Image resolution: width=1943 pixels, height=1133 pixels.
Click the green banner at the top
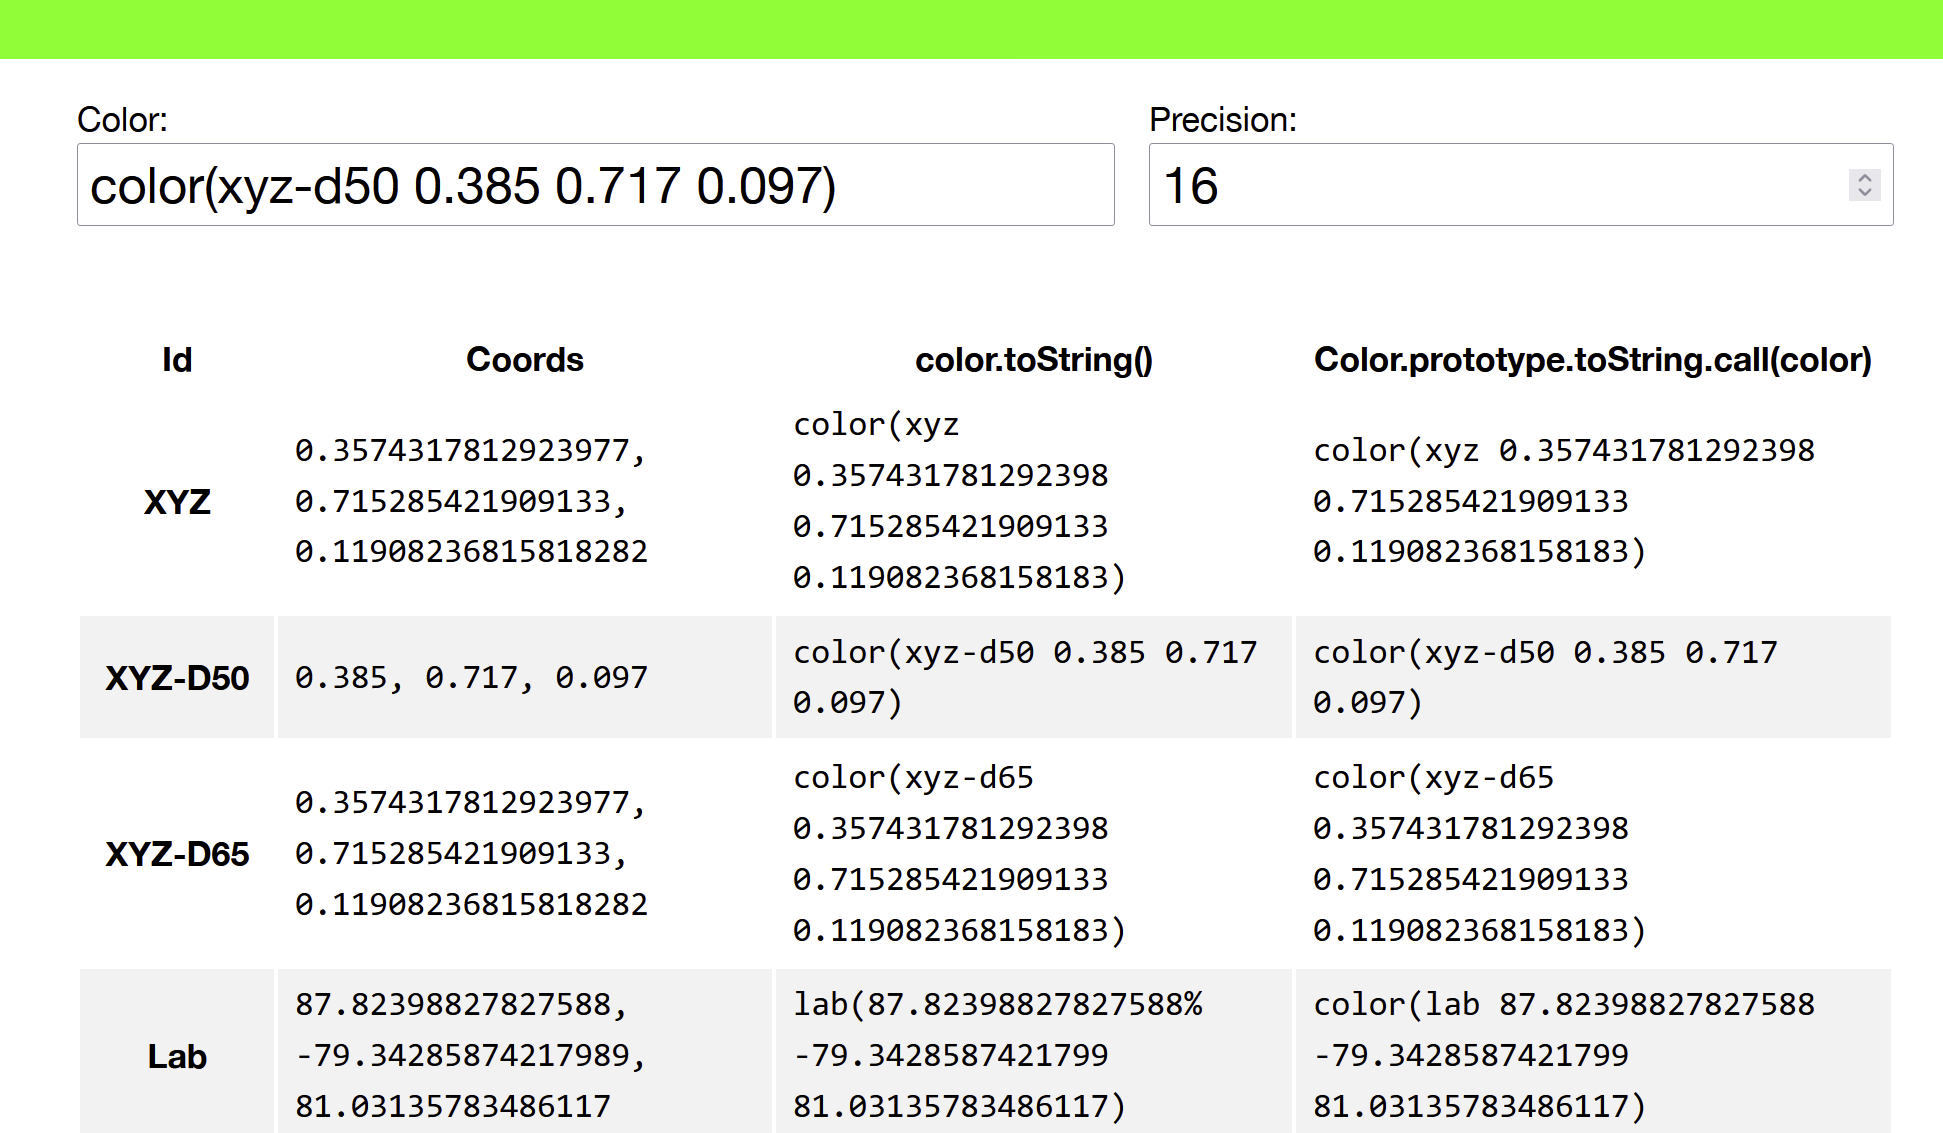(x=971, y=30)
